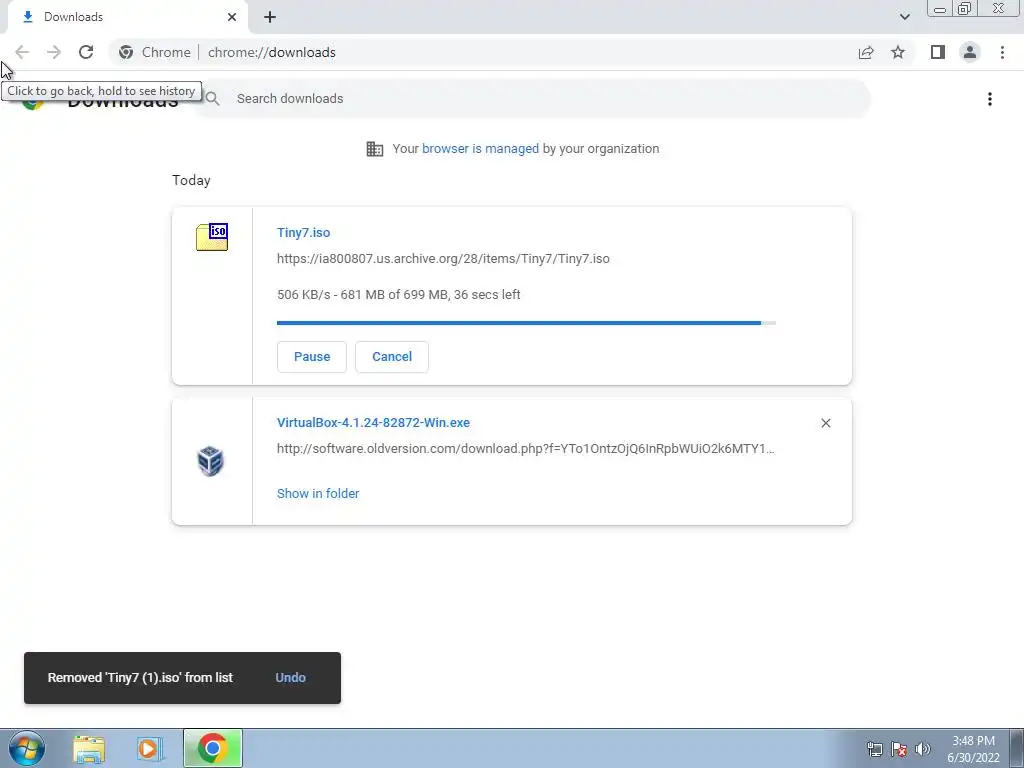
Task: Click the browser back arrow
Action: [x=22, y=52]
